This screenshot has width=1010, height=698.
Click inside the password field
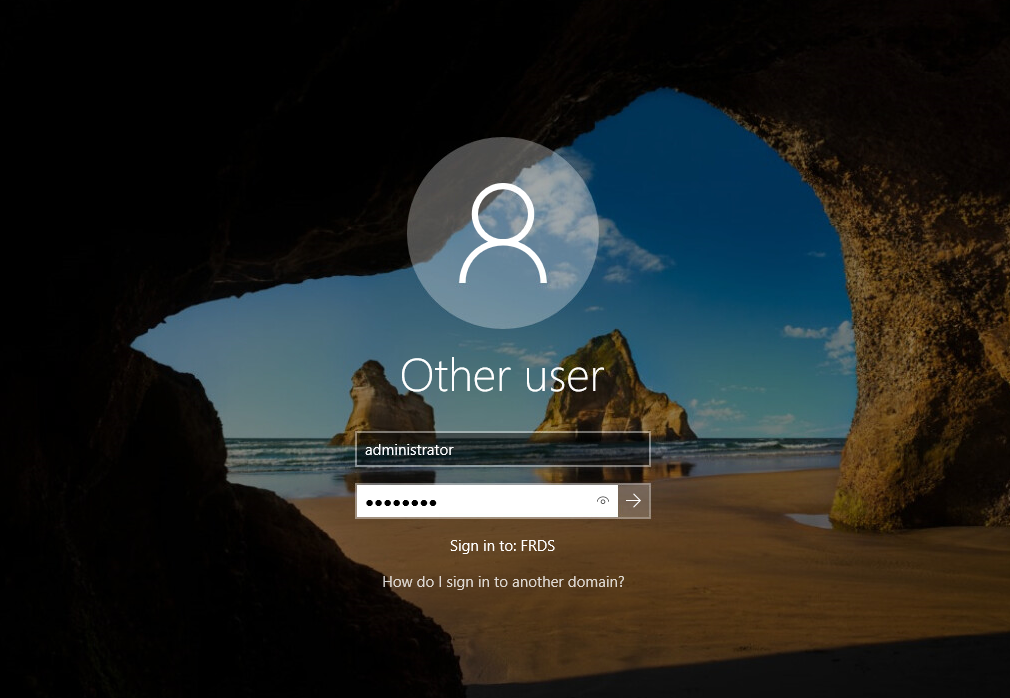tap(487, 501)
